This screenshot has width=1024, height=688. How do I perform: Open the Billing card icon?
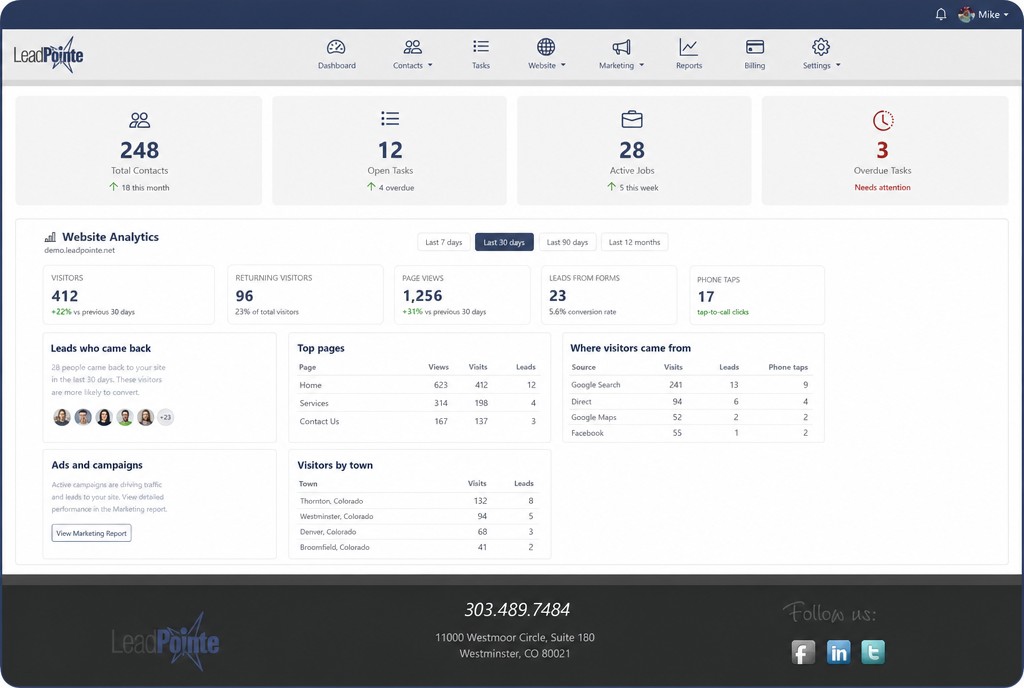[x=754, y=47]
